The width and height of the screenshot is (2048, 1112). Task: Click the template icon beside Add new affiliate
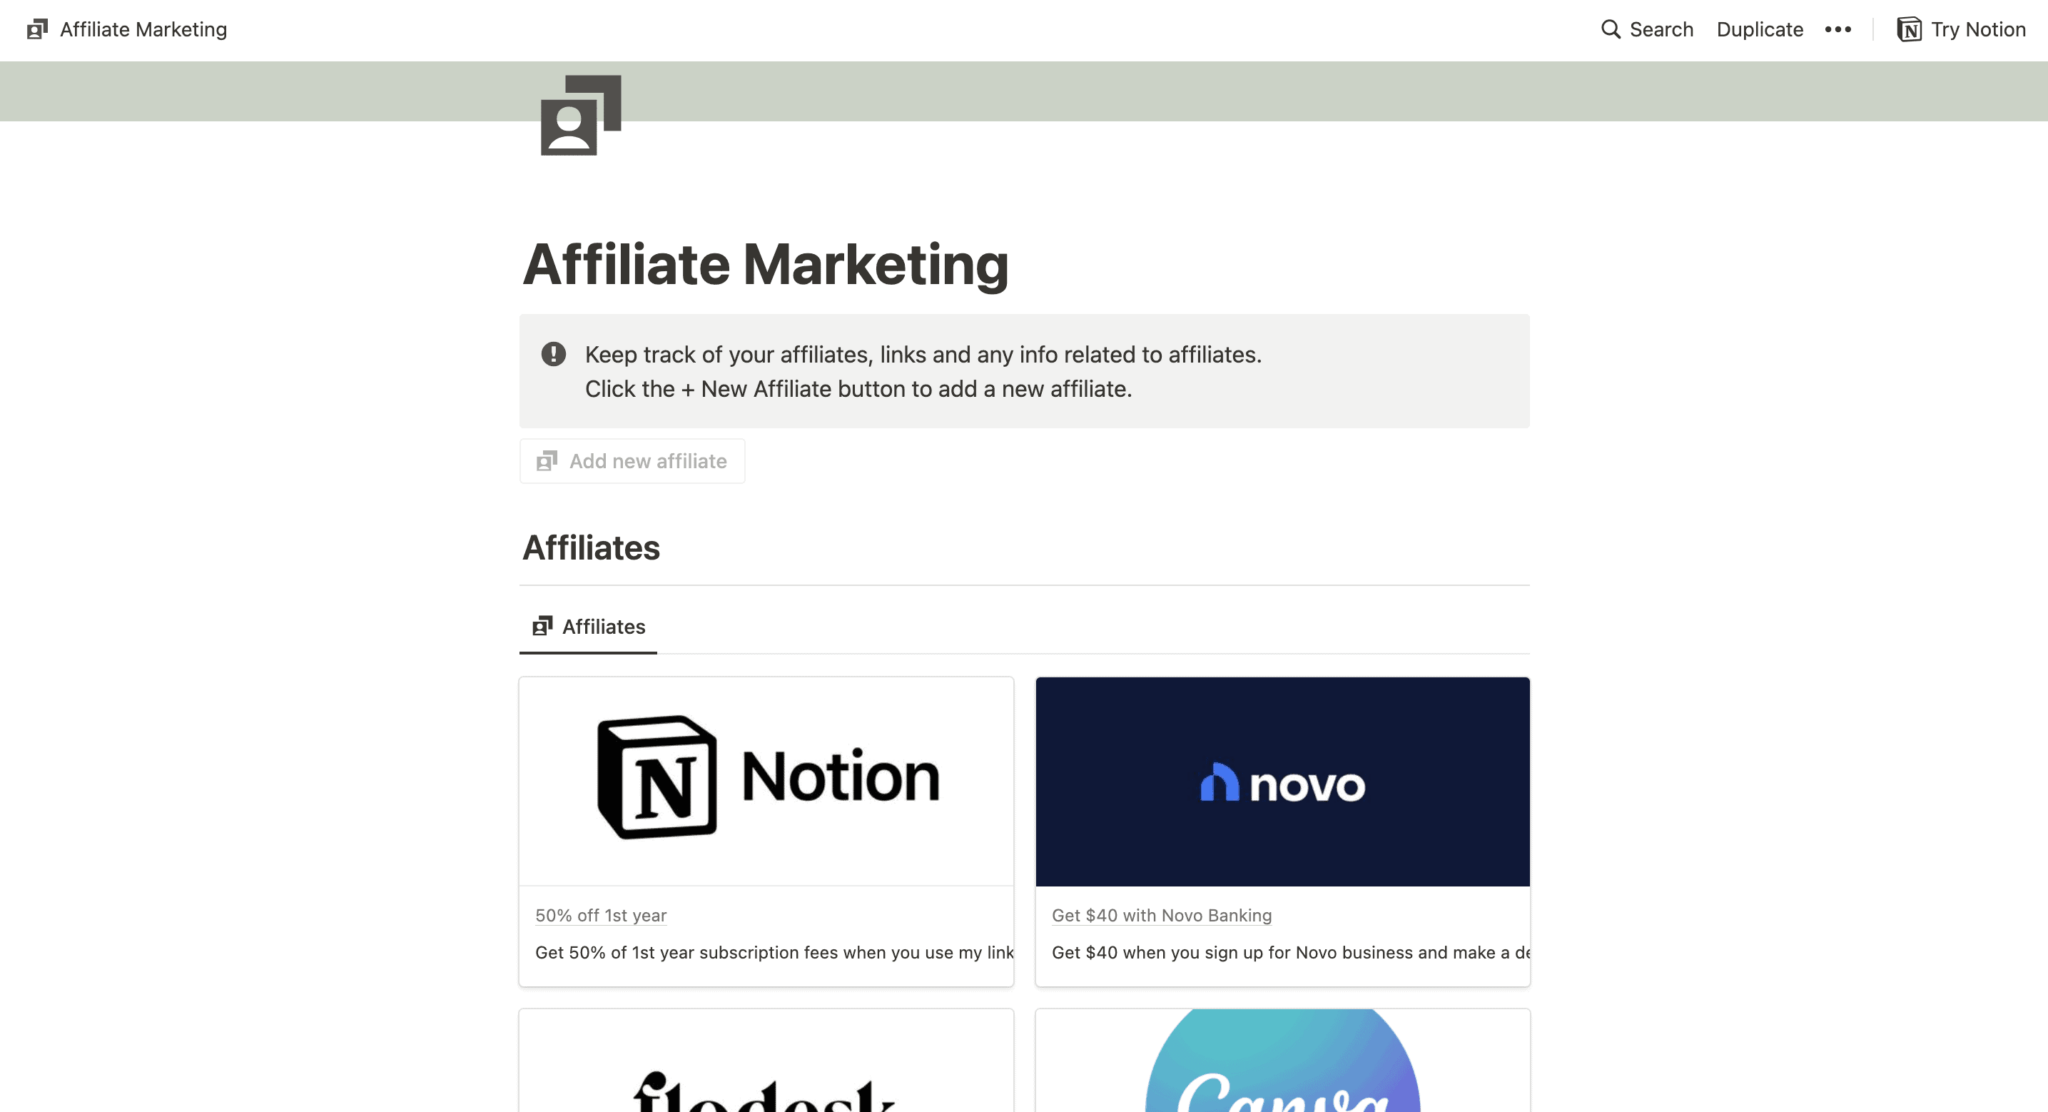click(x=548, y=462)
